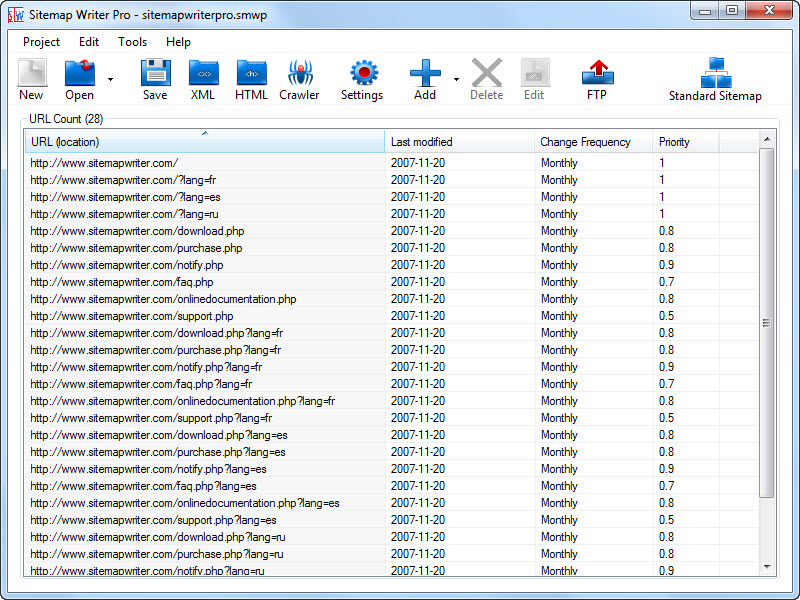Select the onlinedocumentation.php?lang=es URL row
Image resolution: width=800 pixels, height=600 pixels.
[391, 503]
